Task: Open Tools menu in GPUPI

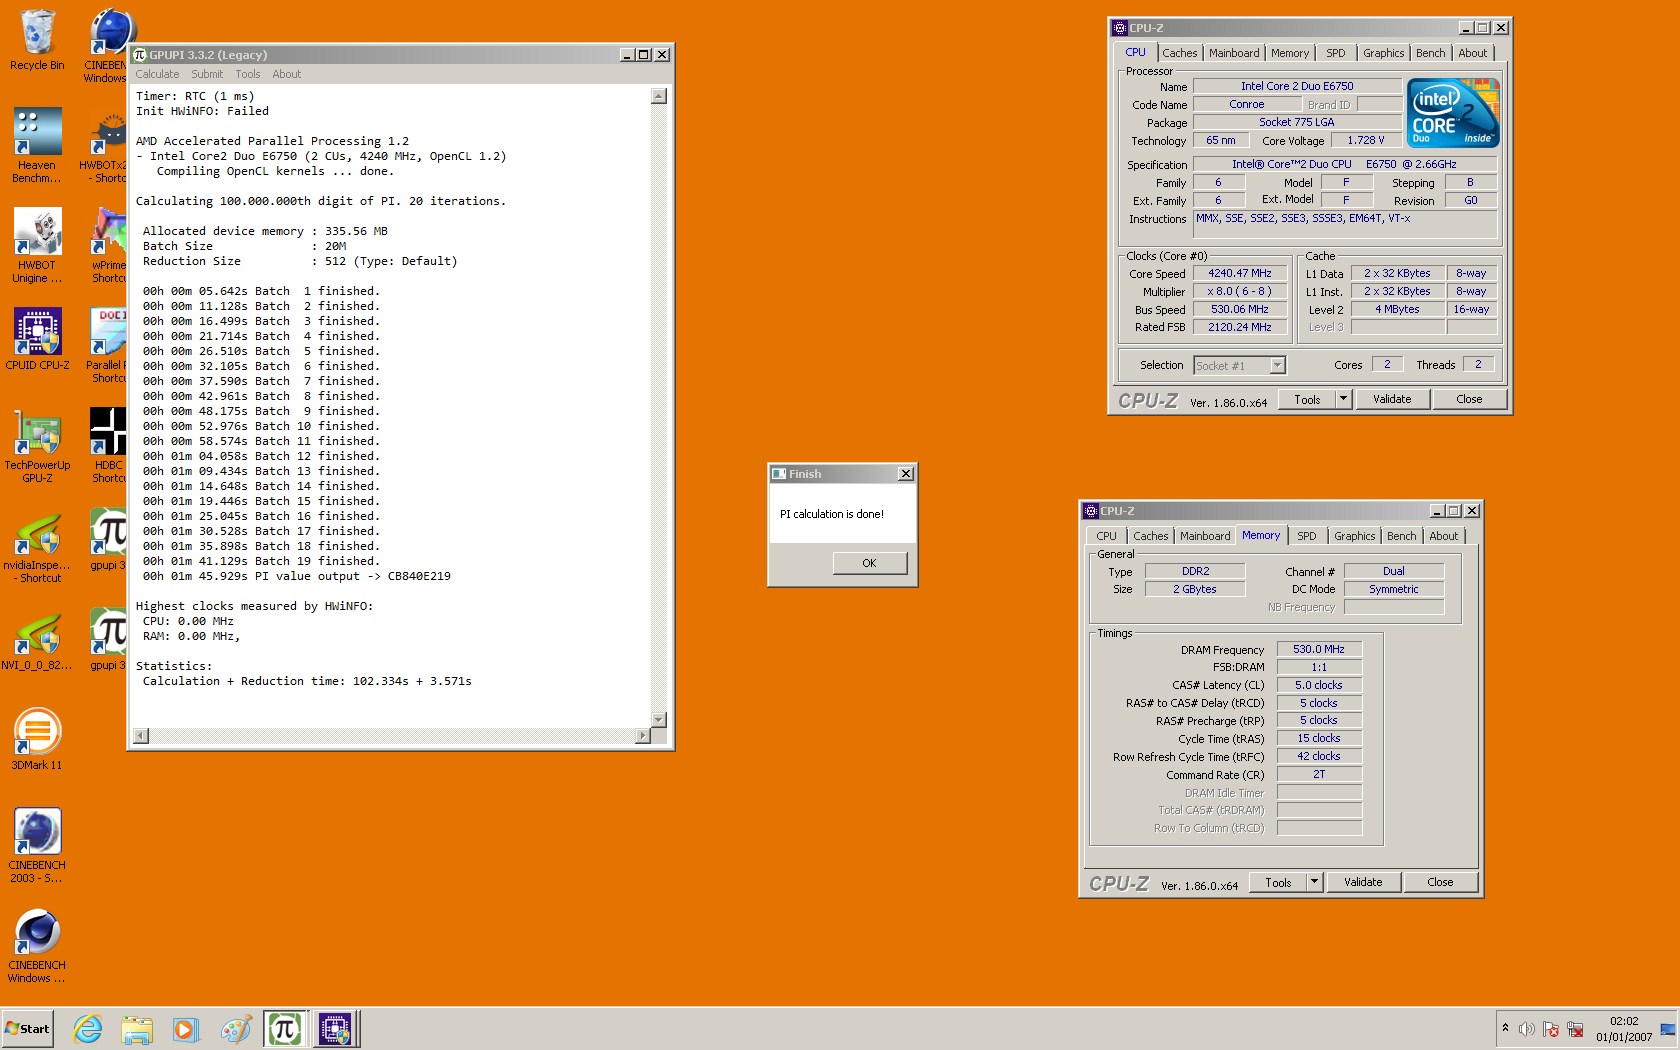Action: coord(248,74)
